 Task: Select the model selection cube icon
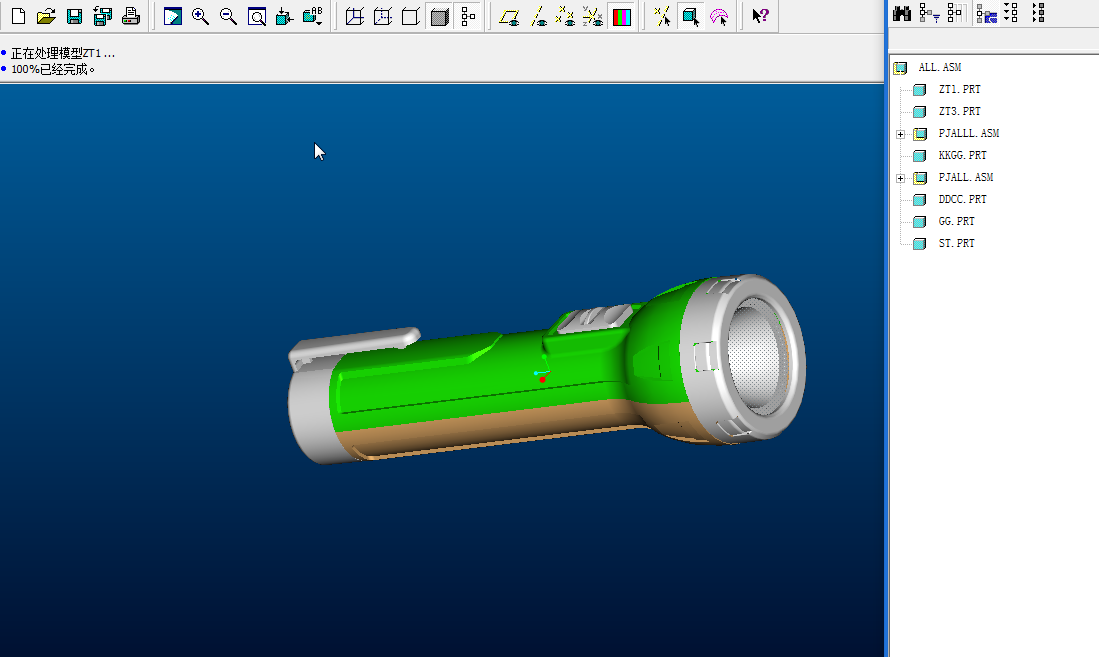pyautogui.click(x=691, y=16)
